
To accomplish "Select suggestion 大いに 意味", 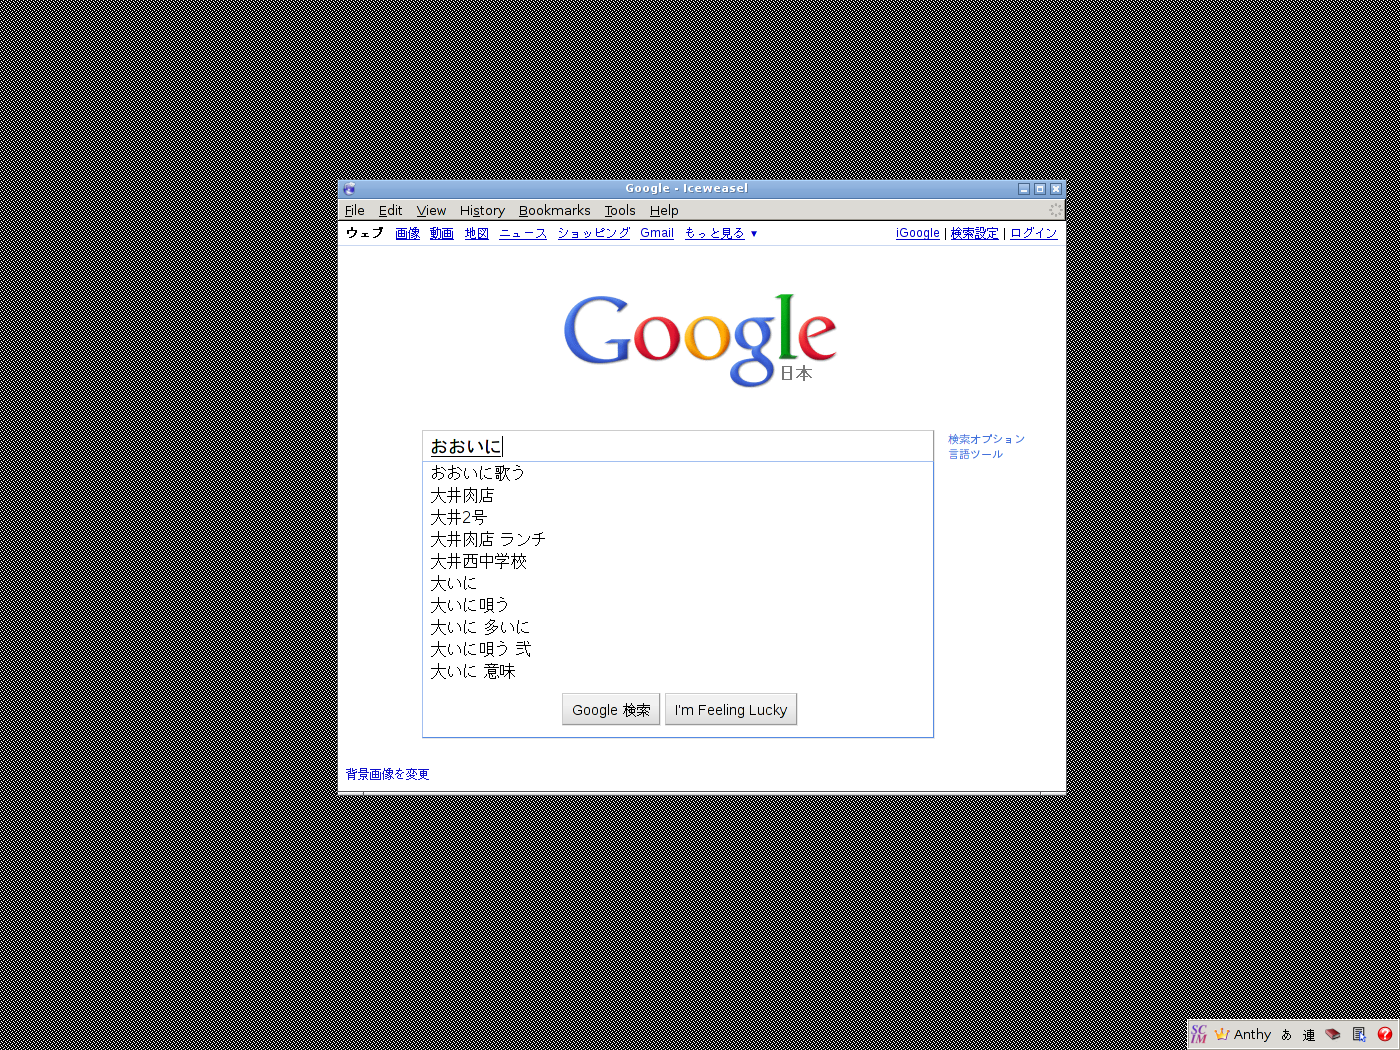I will point(678,671).
